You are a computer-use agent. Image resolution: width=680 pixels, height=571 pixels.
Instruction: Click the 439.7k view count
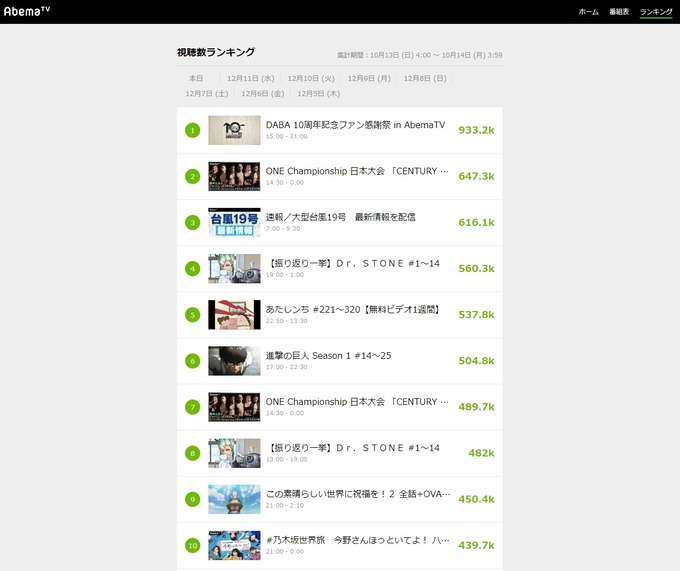pos(476,545)
